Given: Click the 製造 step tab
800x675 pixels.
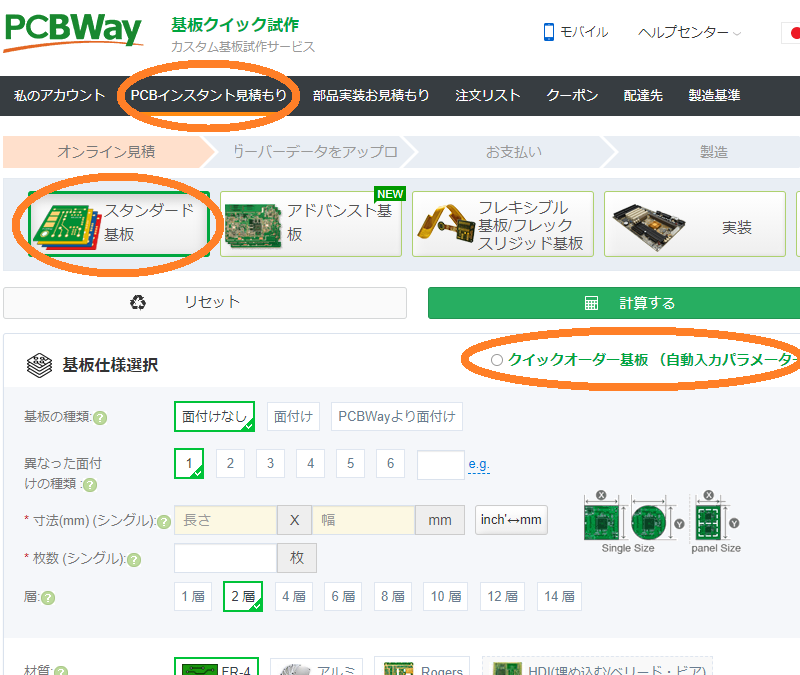Looking at the screenshot, I should tap(713, 152).
